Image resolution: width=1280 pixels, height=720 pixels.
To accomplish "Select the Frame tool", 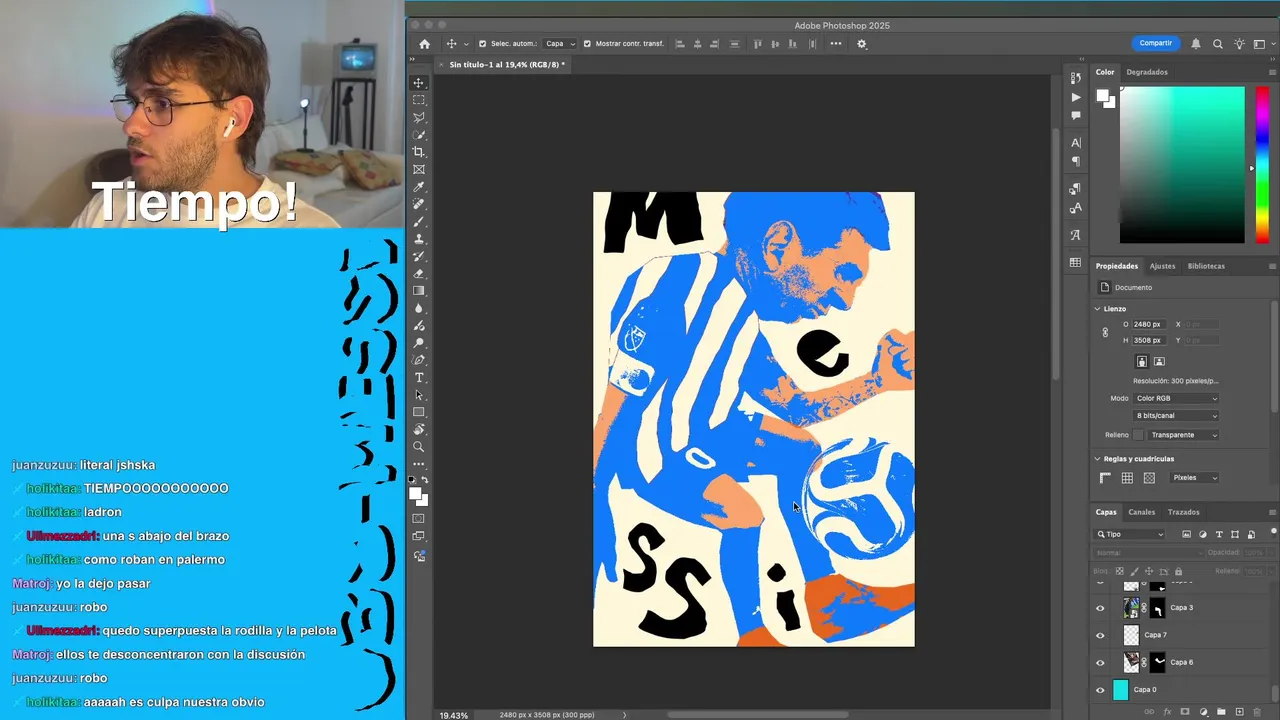I will [x=419, y=169].
